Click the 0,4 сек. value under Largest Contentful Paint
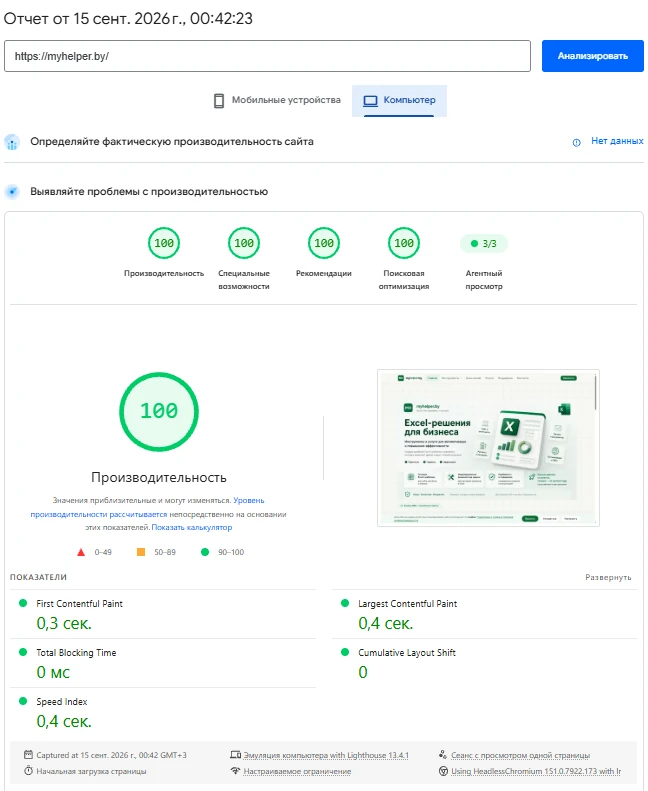Screen dimensions: 648x791 386,624
